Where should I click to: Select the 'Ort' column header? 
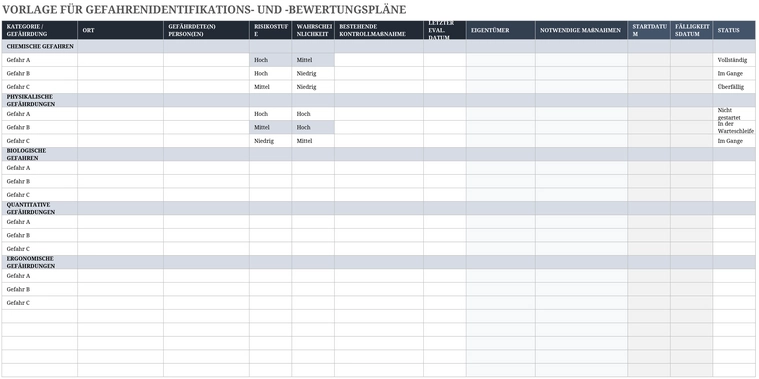click(121, 30)
